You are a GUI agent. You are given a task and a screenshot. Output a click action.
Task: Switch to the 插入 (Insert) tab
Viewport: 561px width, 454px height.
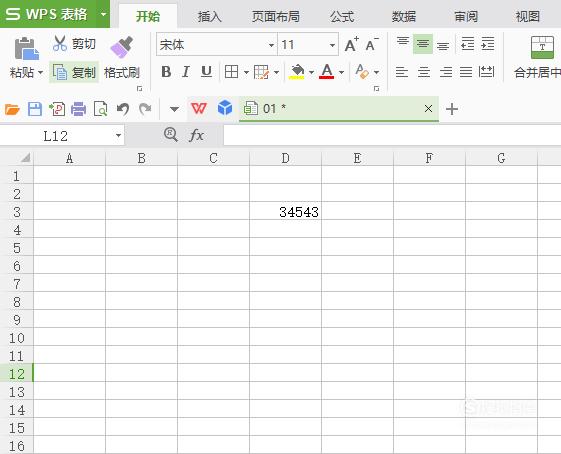209,16
